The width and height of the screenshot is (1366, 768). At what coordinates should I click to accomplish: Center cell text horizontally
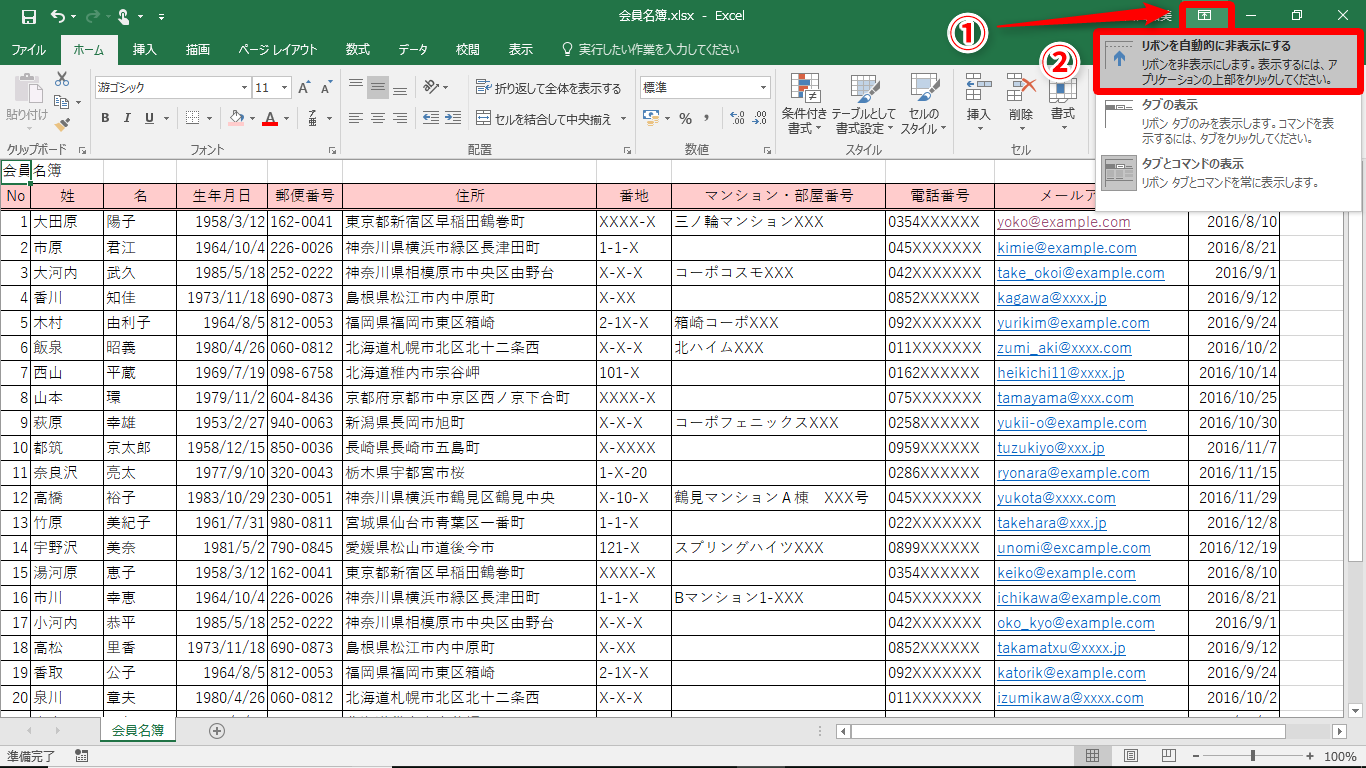(x=378, y=118)
